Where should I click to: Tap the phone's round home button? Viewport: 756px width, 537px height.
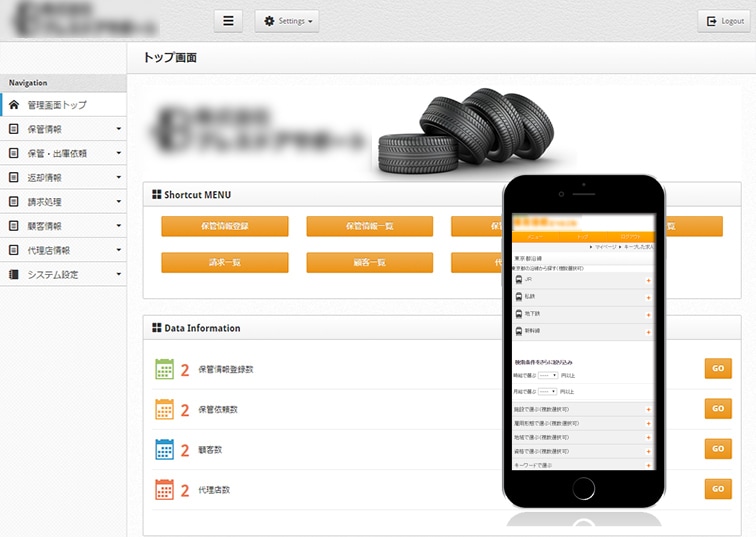click(583, 488)
